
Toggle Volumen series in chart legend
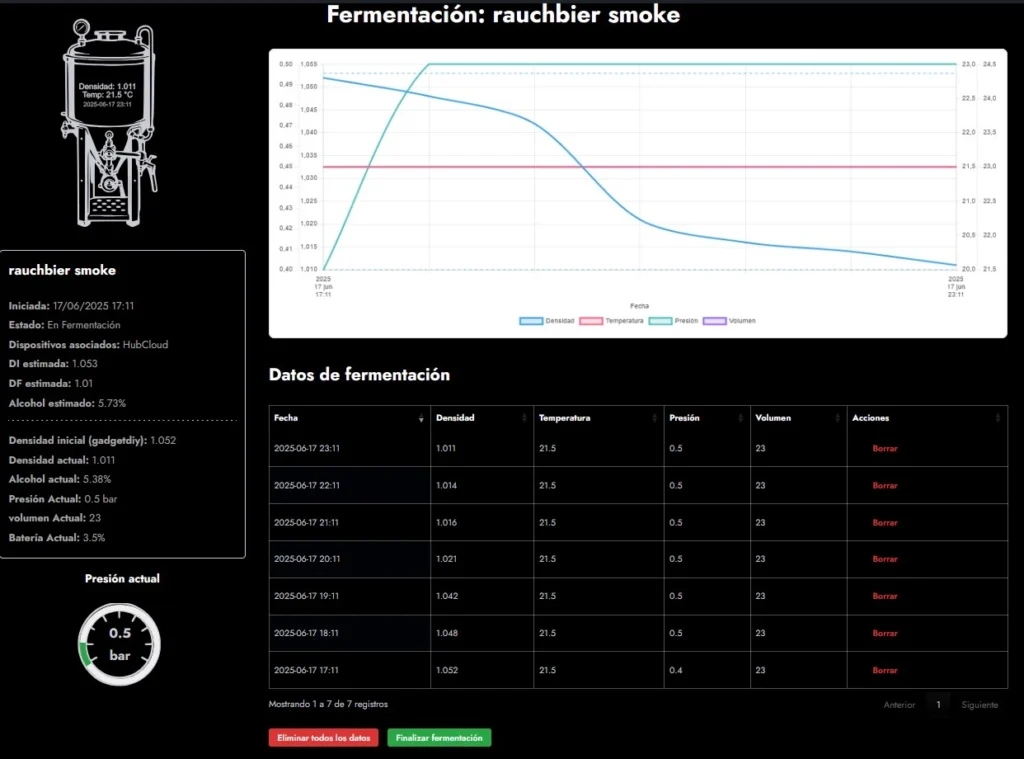(x=731, y=321)
